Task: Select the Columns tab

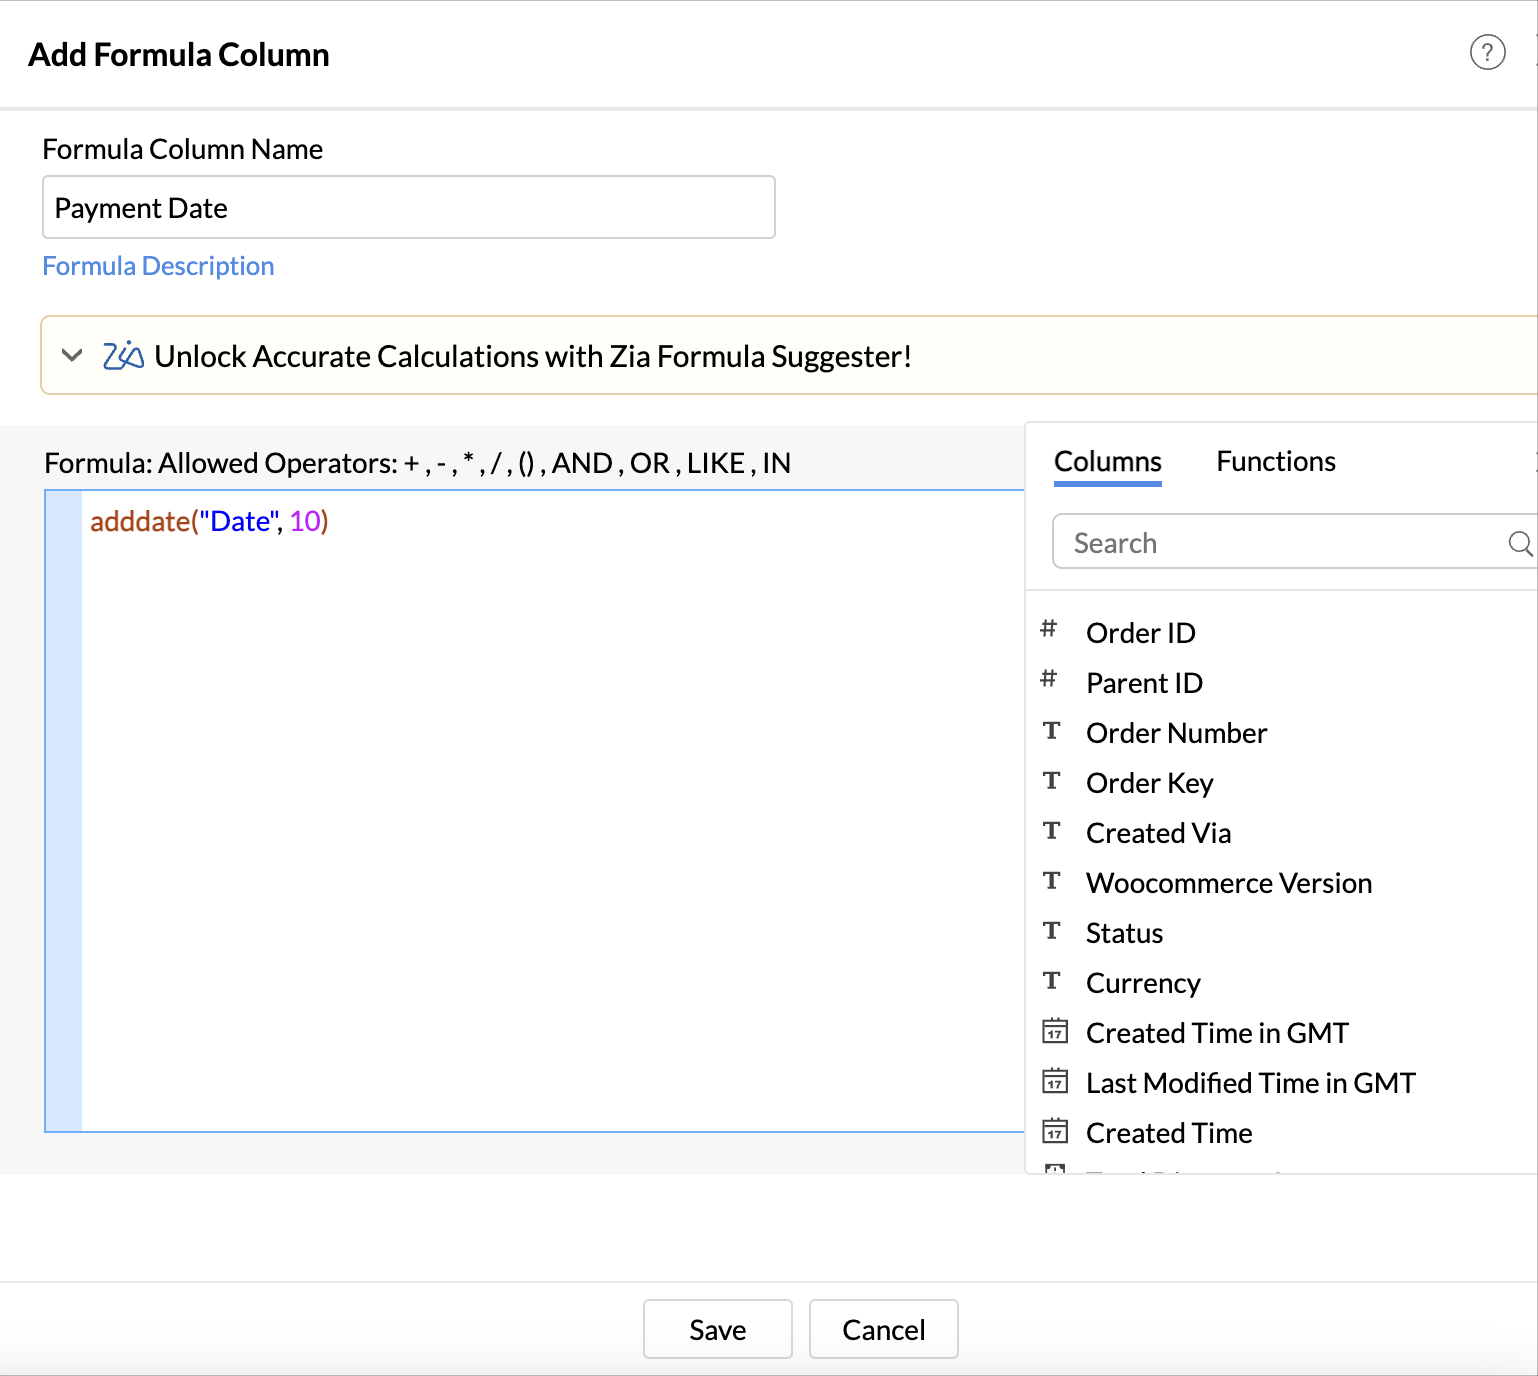Action: pyautogui.click(x=1107, y=461)
